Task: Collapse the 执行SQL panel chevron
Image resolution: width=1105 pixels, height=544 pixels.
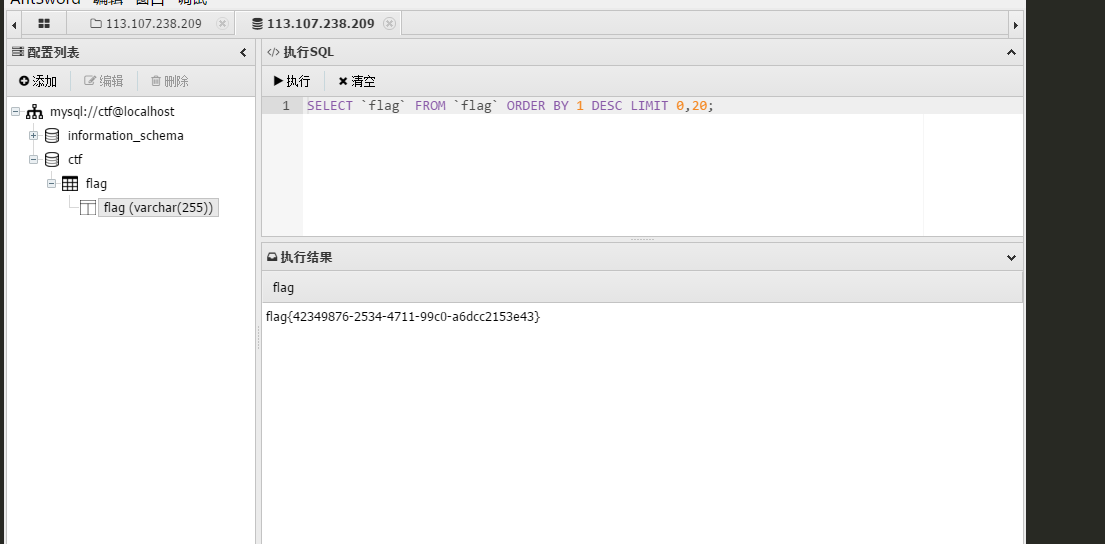Action: pos(1010,52)
